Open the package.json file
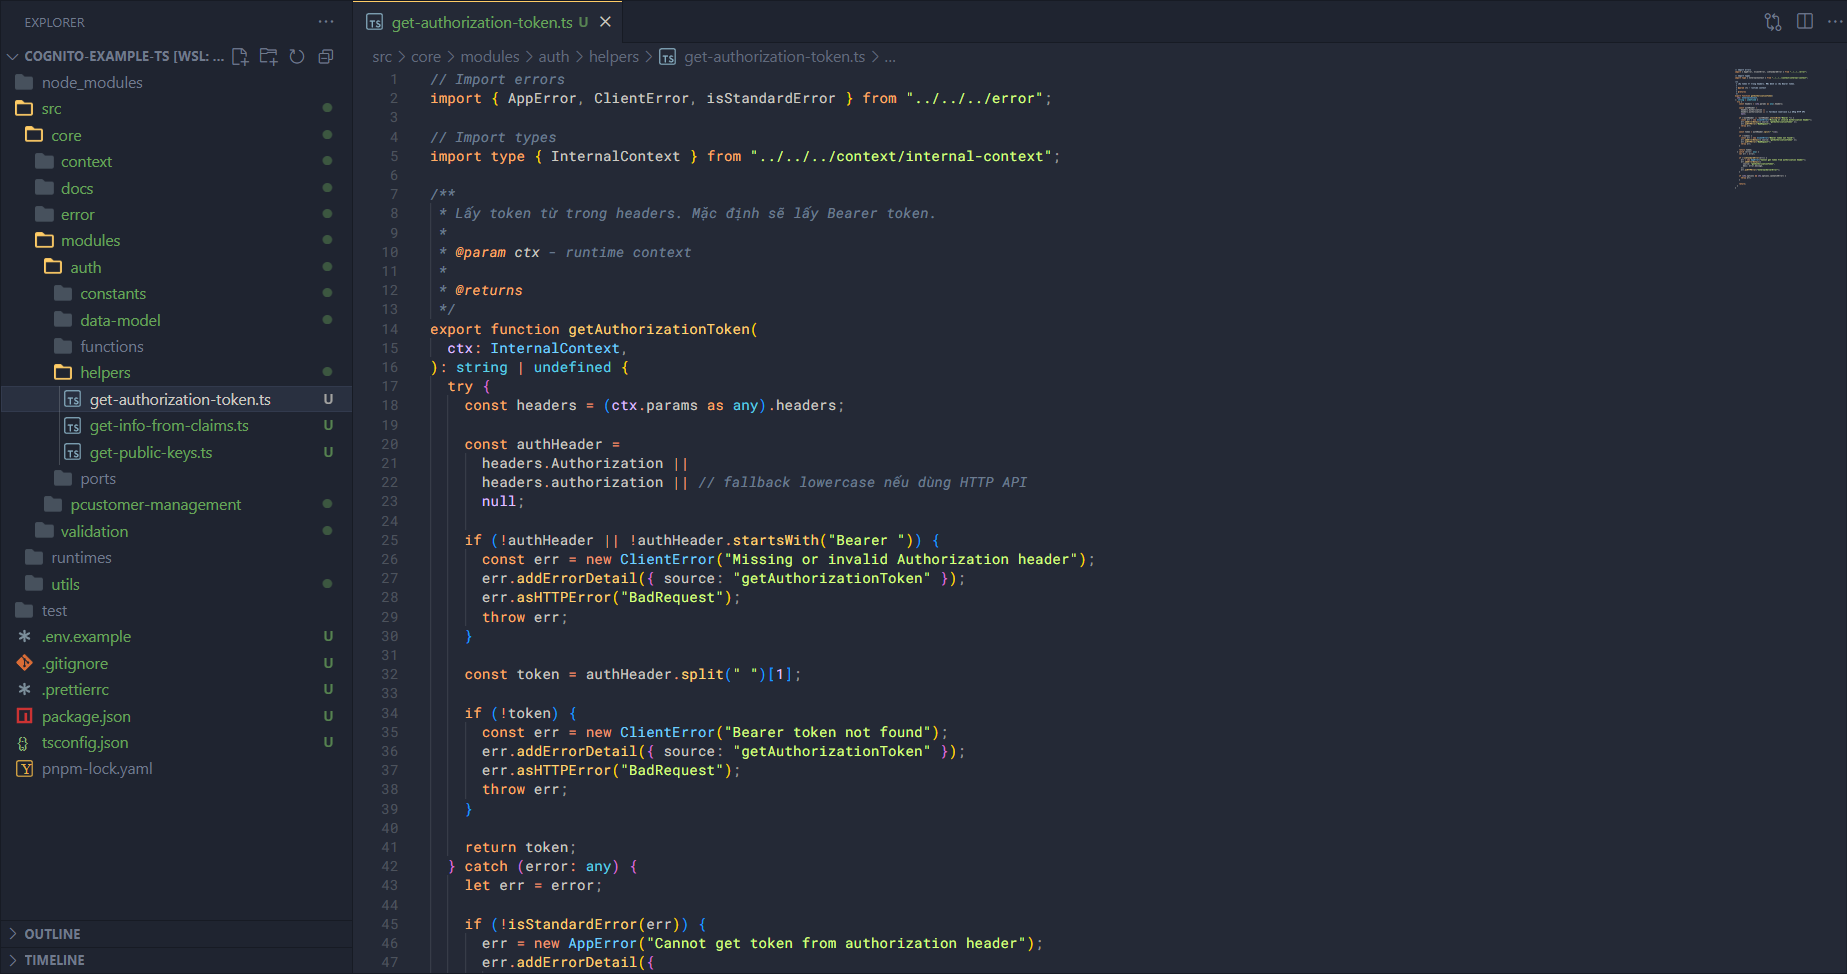This screenshot has width=1847, height=974. pyautogui.click(x=86, y=717)
